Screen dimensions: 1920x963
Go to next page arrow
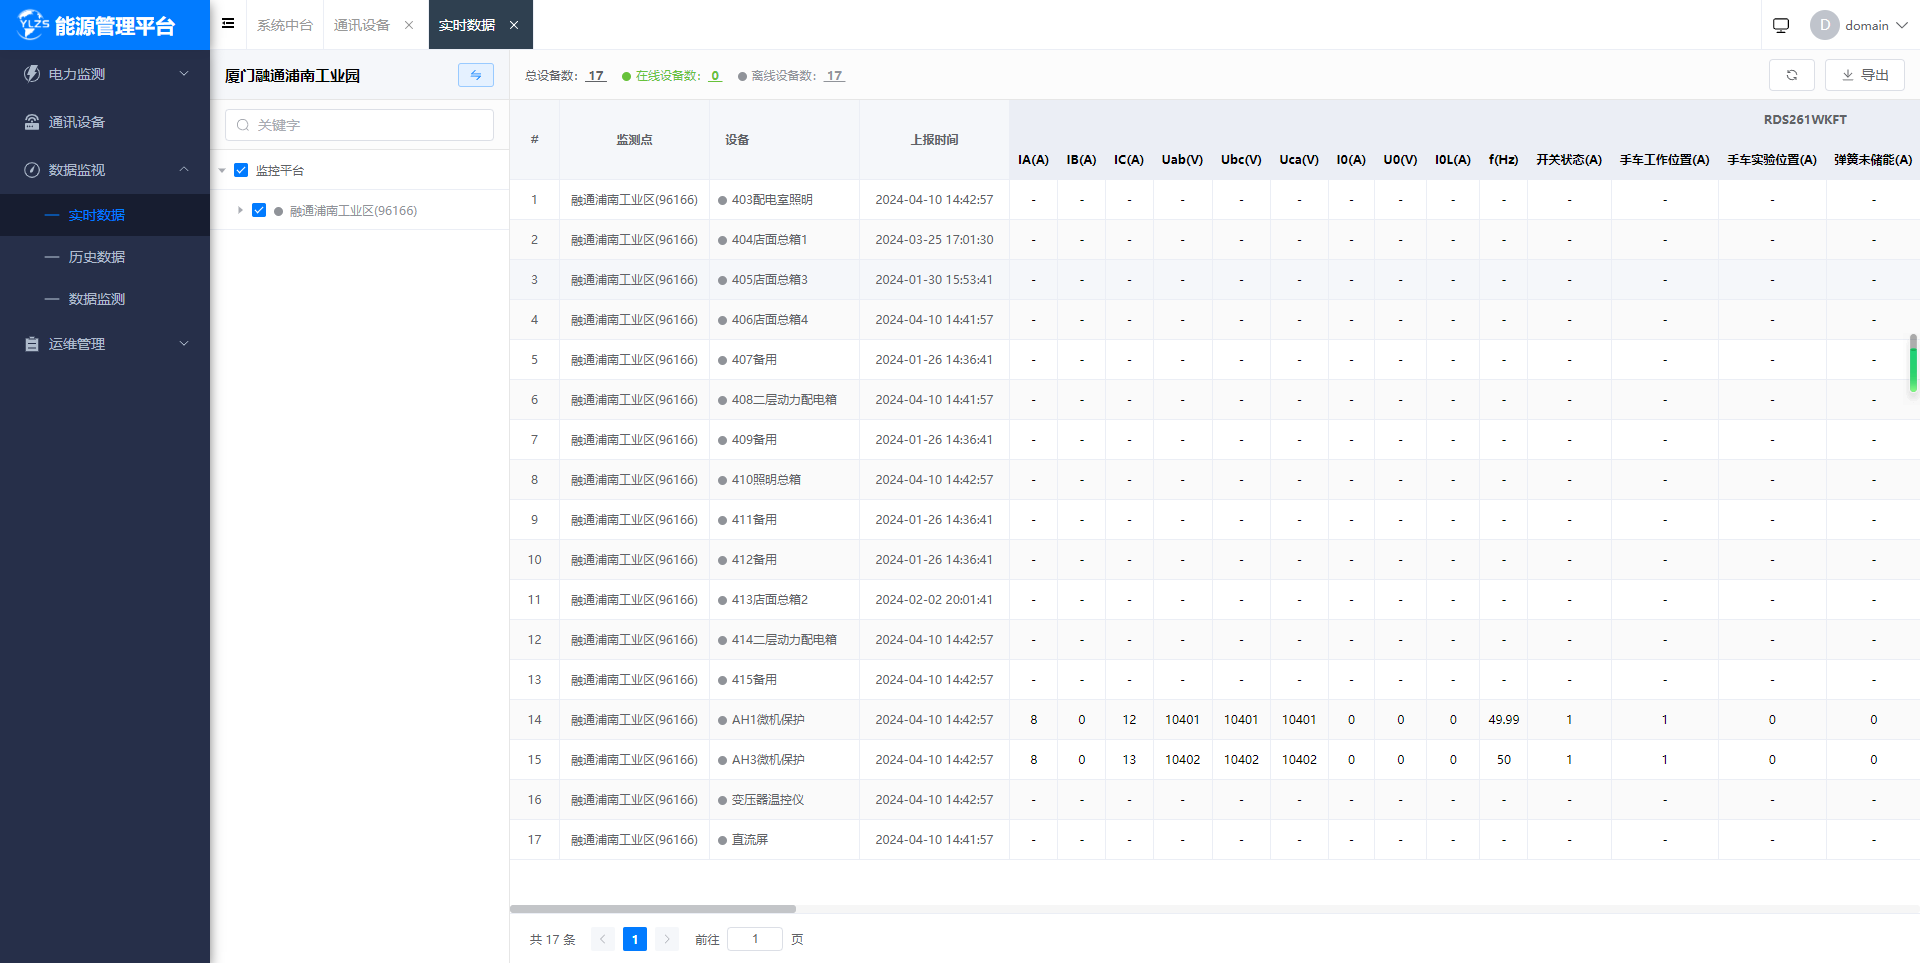[667, 939]
